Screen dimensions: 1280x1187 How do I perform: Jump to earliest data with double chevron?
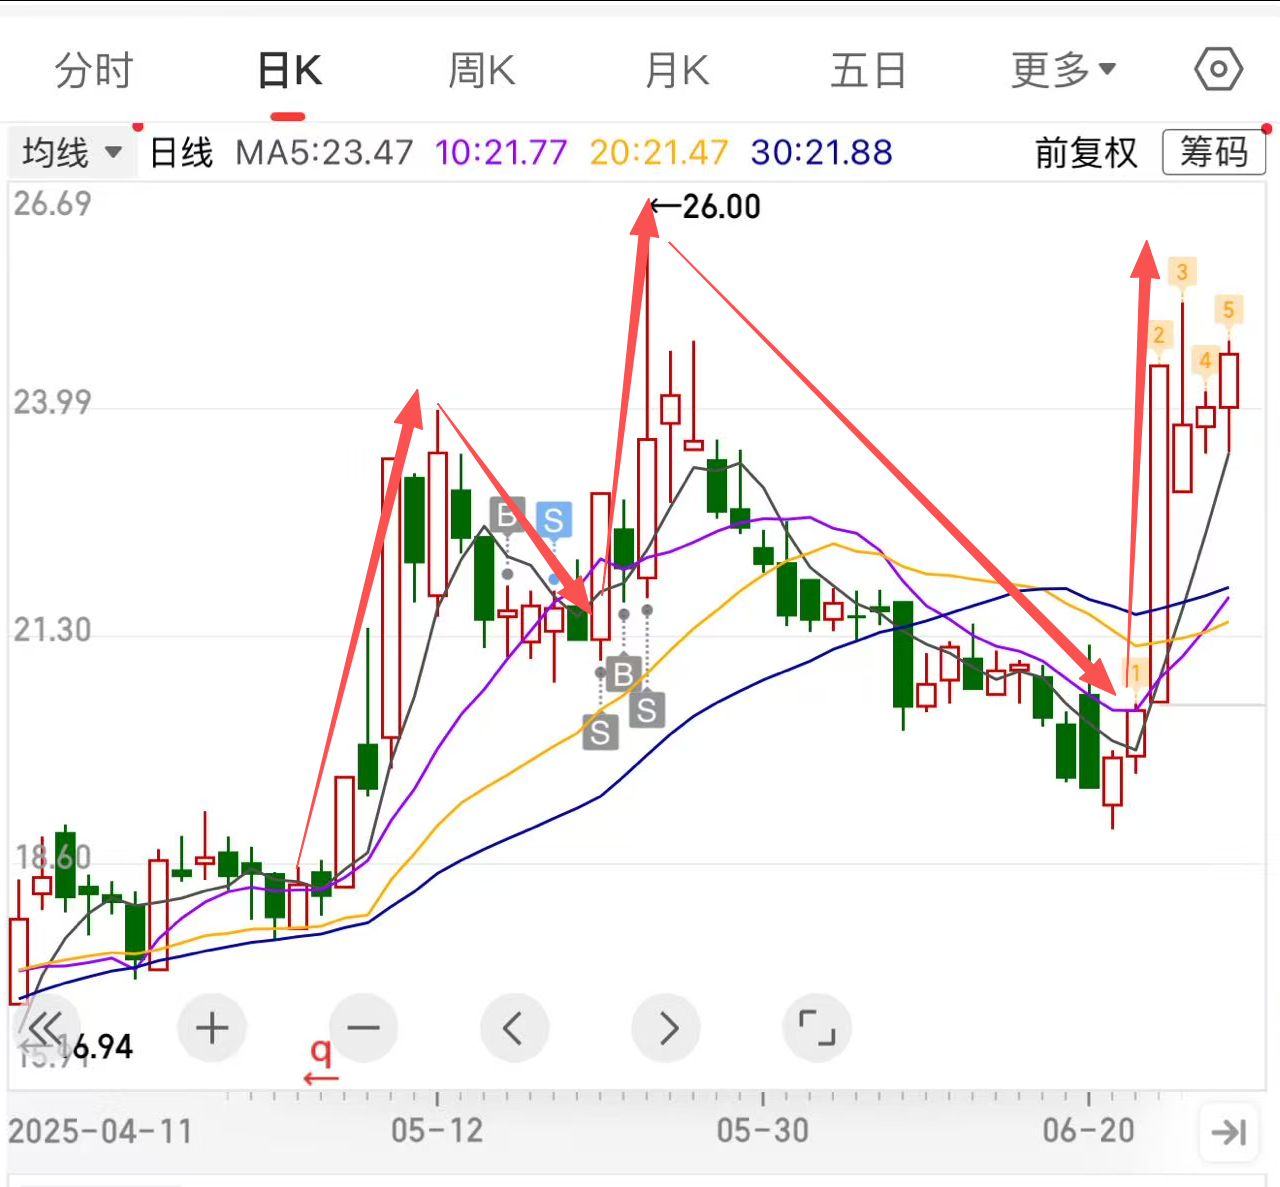pyautogui.click(x=45, y=1028)
